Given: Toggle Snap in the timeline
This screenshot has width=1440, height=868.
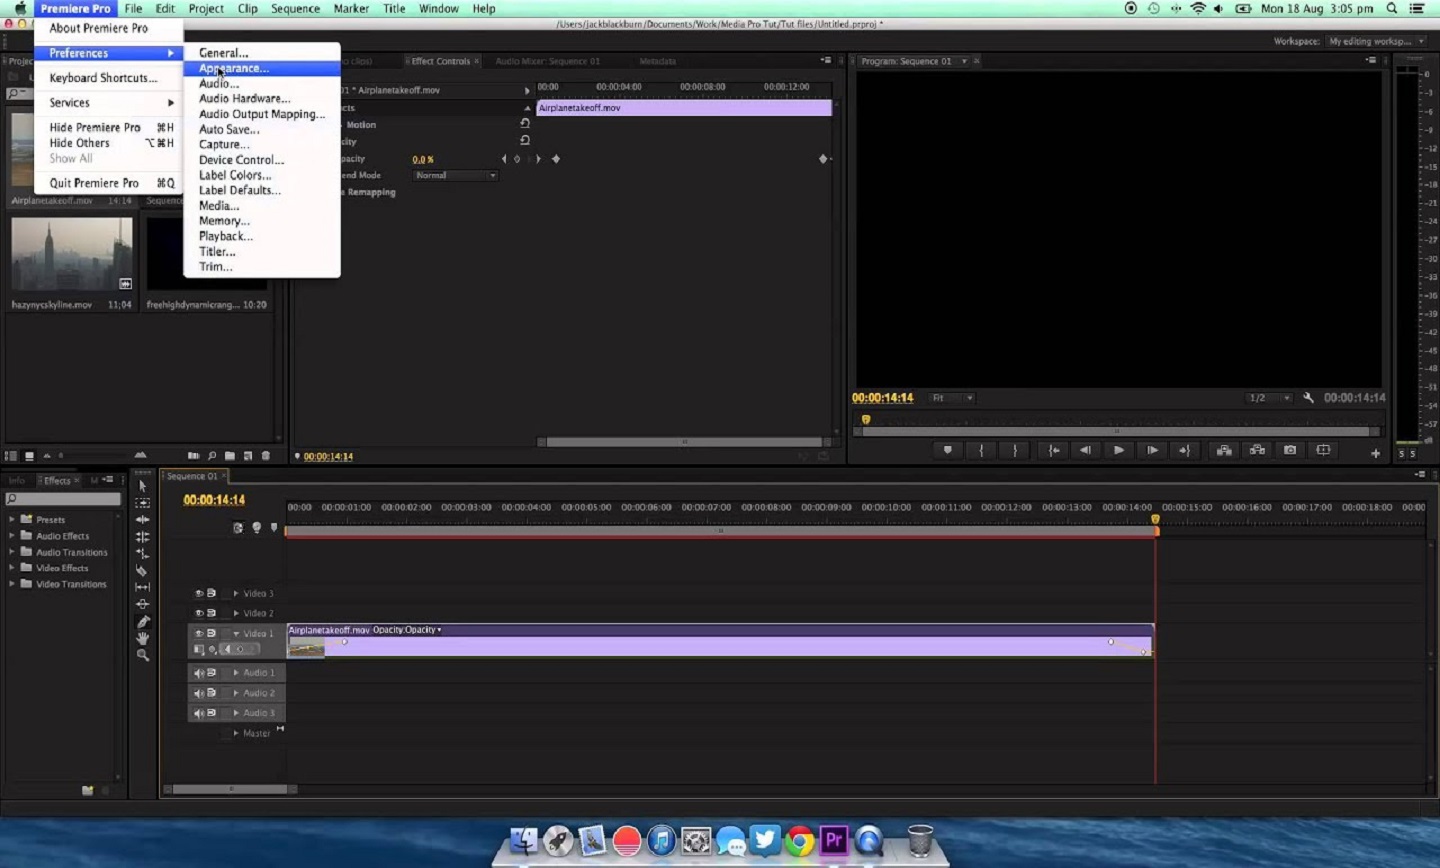Looking at the screenshot, I should tap(238, 528).
